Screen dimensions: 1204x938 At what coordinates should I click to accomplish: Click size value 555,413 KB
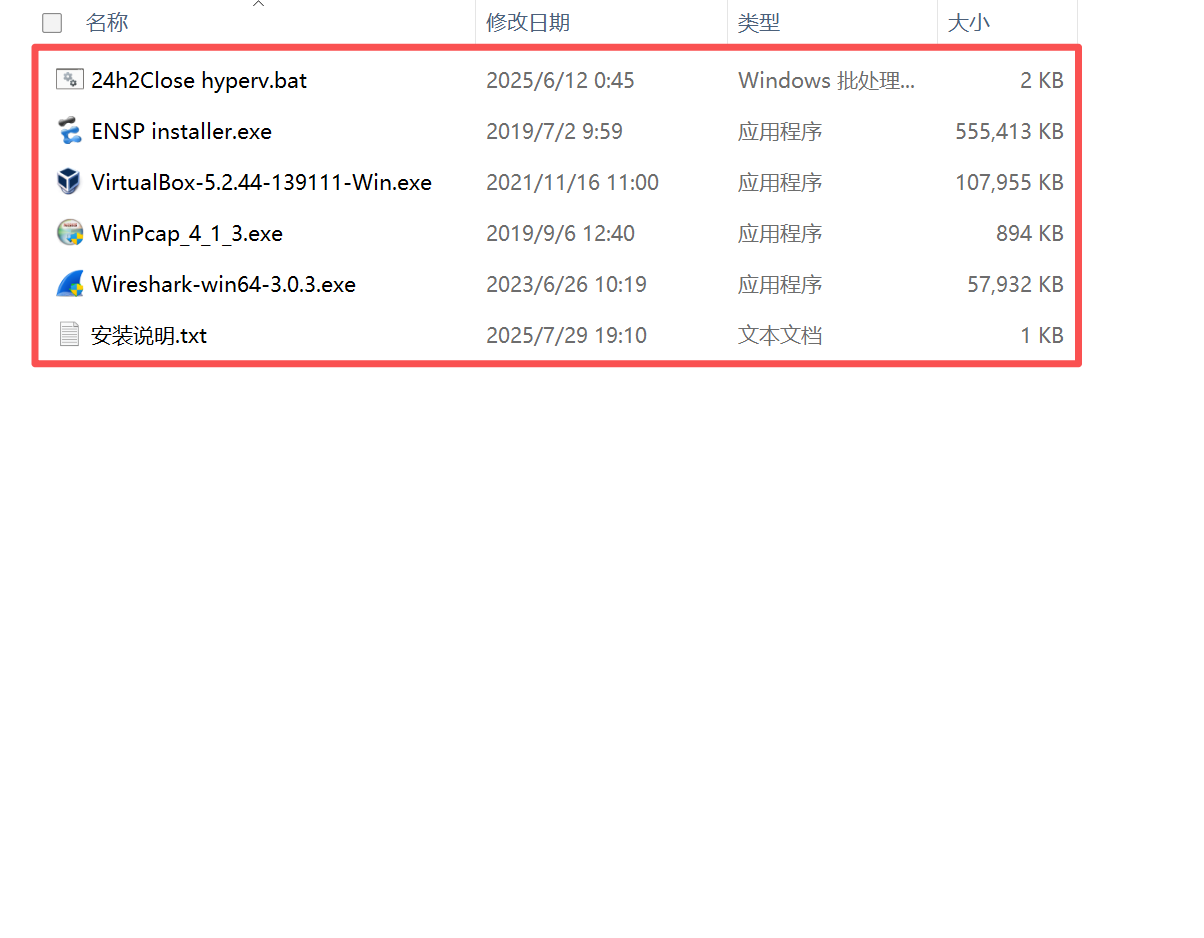[1009, 131]
